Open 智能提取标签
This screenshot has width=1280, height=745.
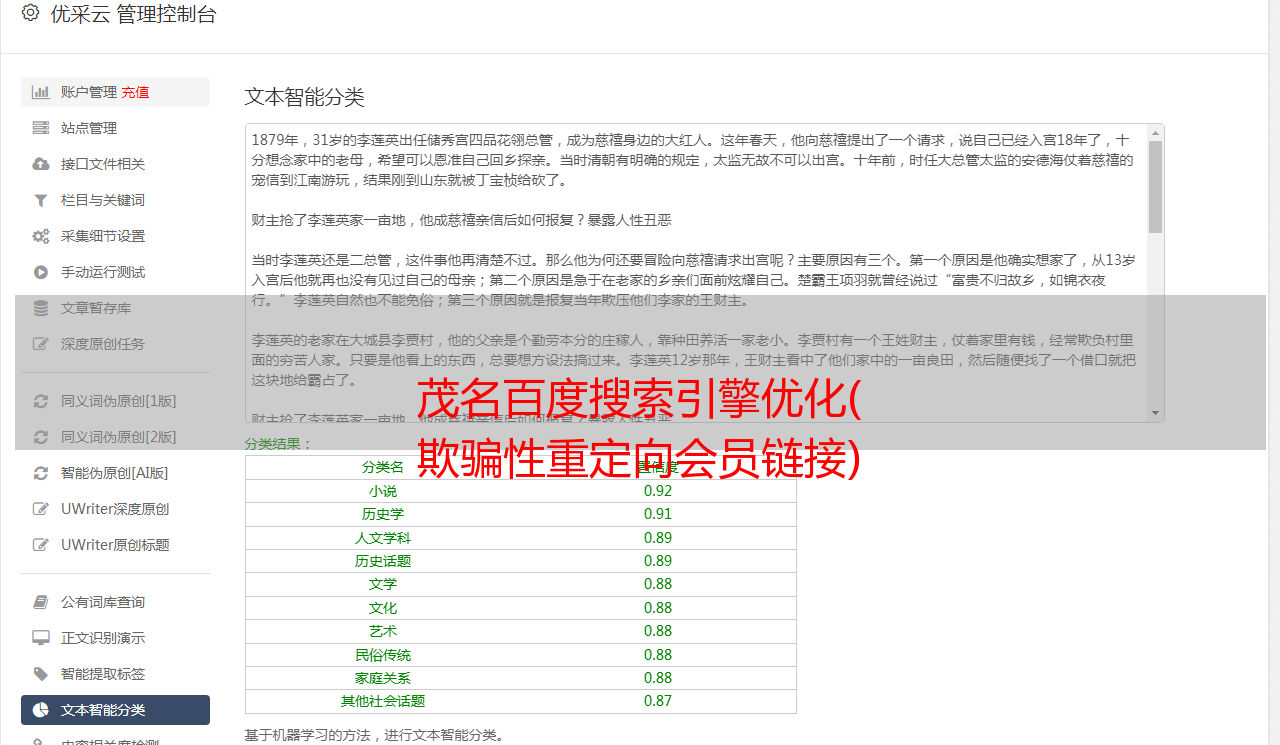(x=115, y=674)
